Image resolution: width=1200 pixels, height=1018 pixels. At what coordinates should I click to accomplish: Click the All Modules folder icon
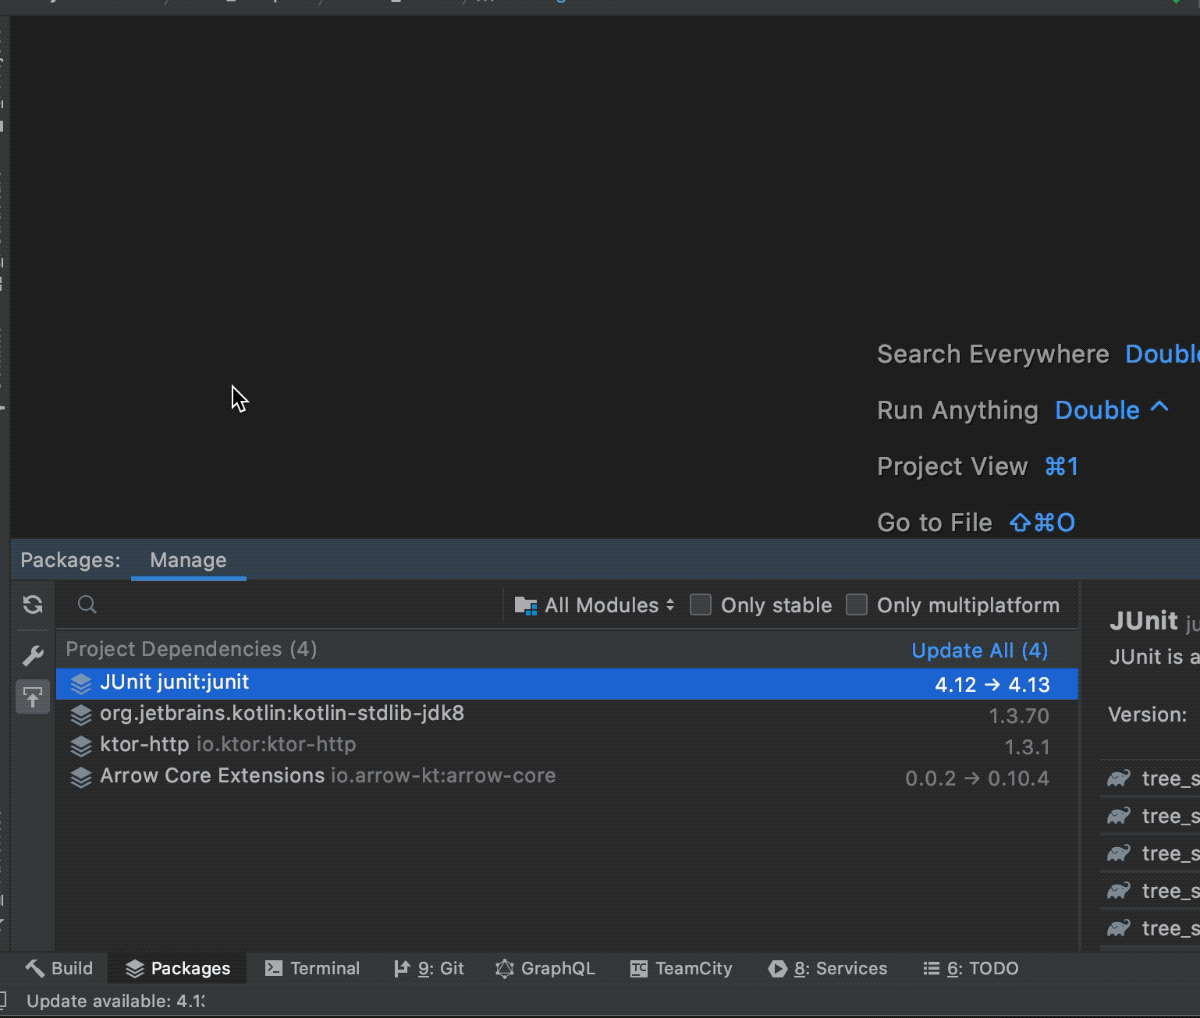click(x=526, y=605)
